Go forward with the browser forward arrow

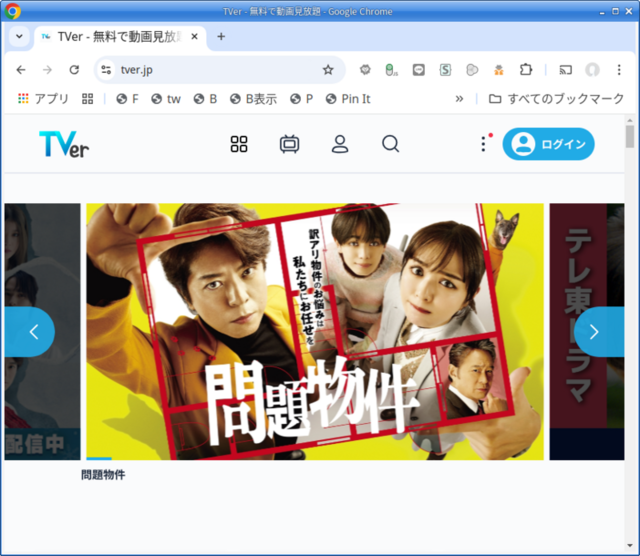(x=47, y=70)
